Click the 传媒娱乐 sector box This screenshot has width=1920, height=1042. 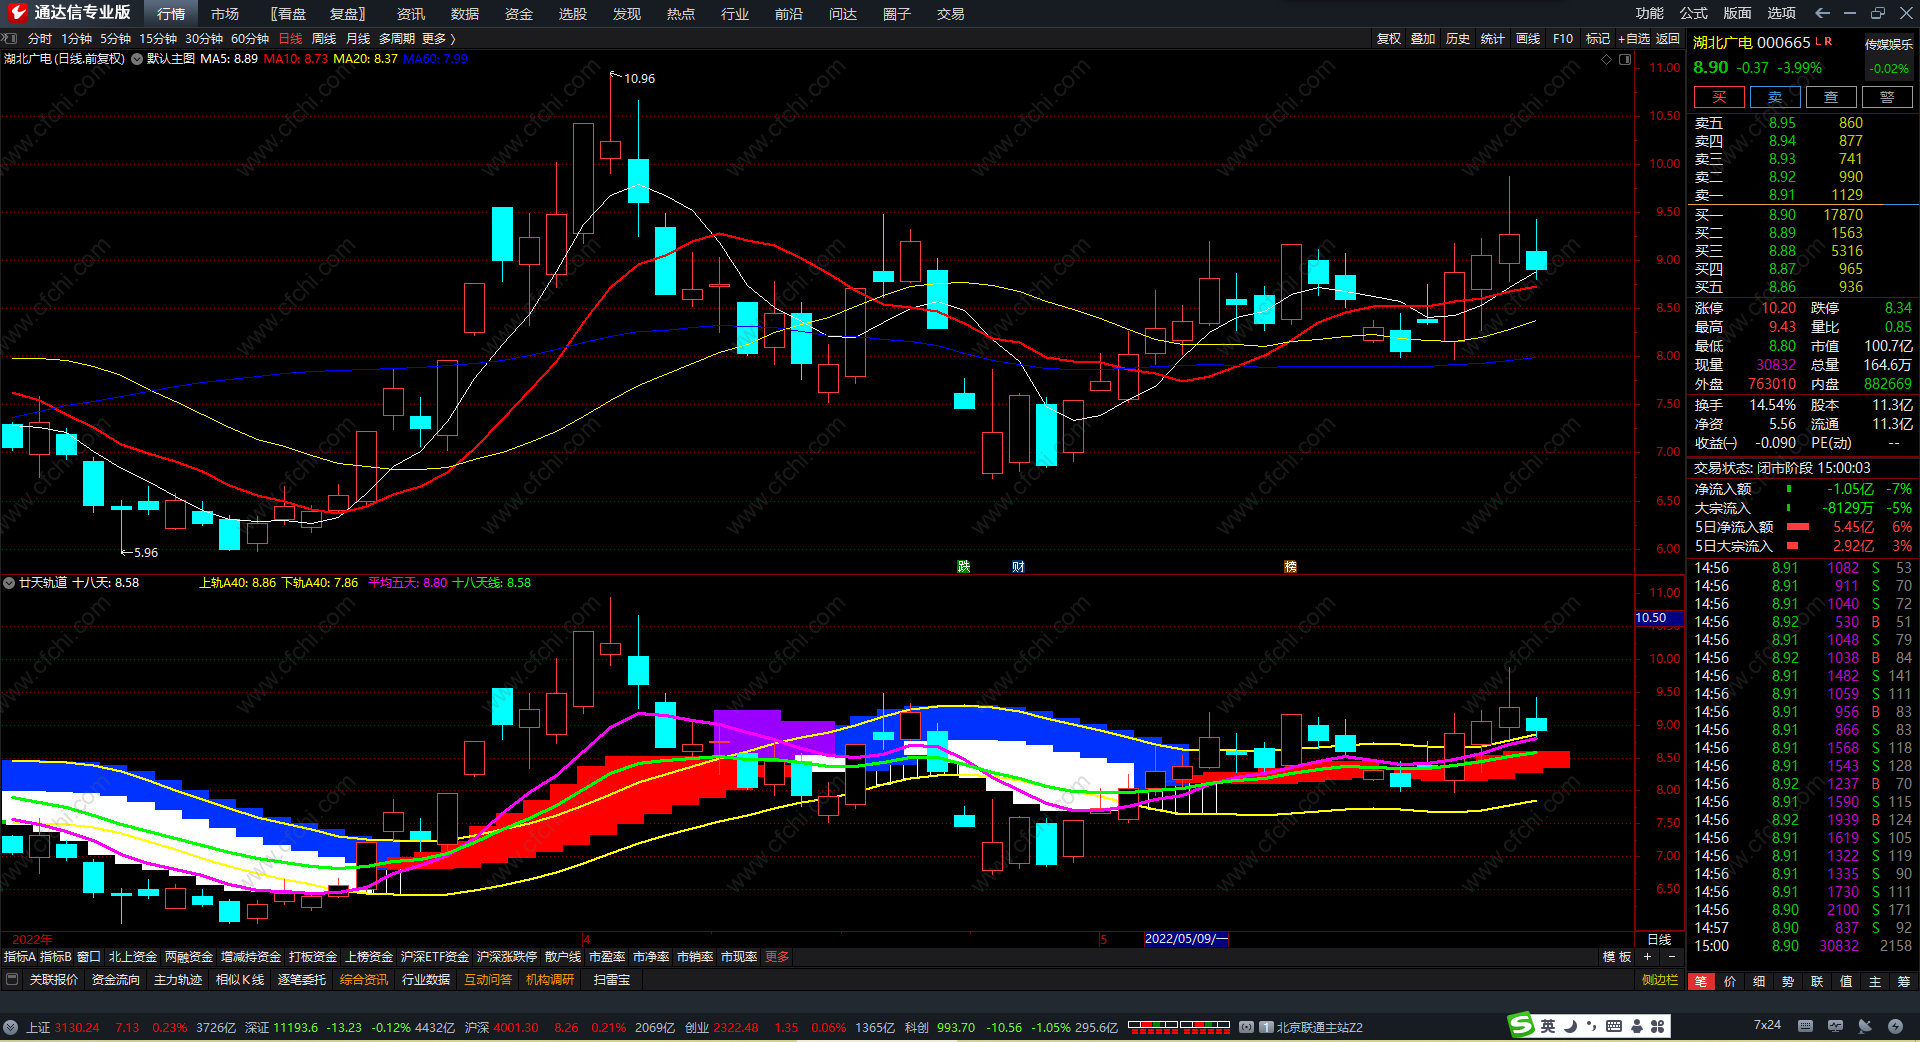point(1889,56)
